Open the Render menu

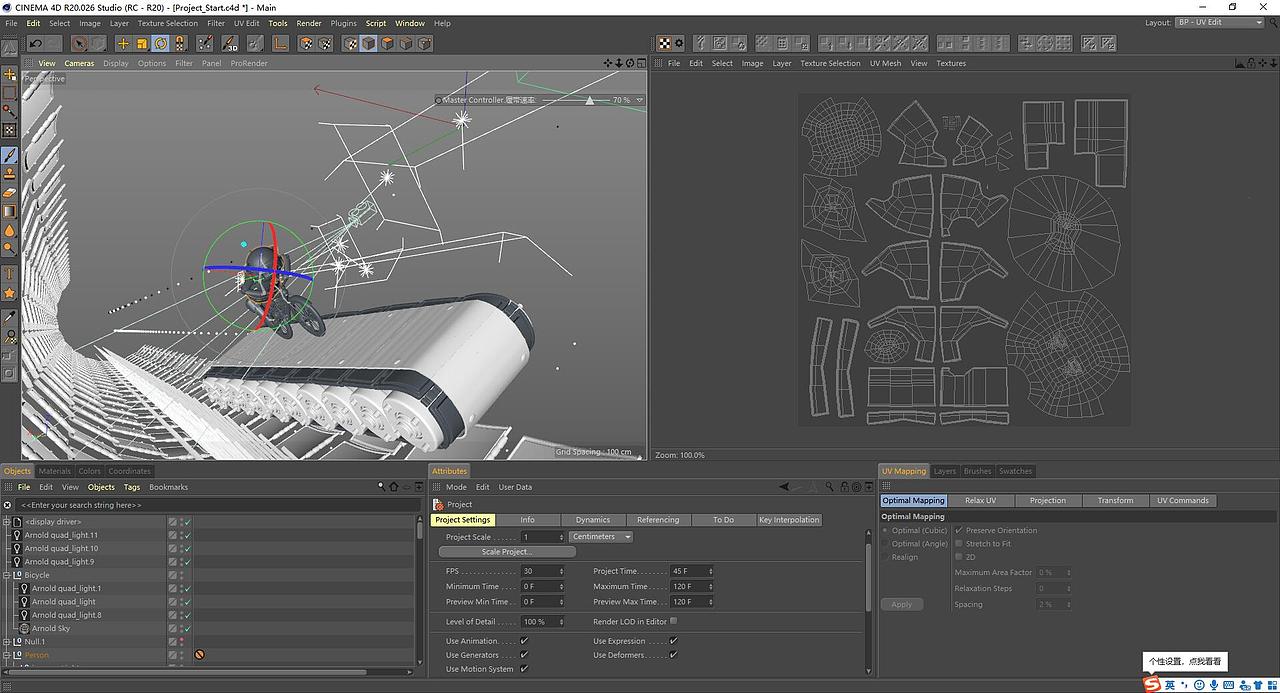[x=309, y=23]
